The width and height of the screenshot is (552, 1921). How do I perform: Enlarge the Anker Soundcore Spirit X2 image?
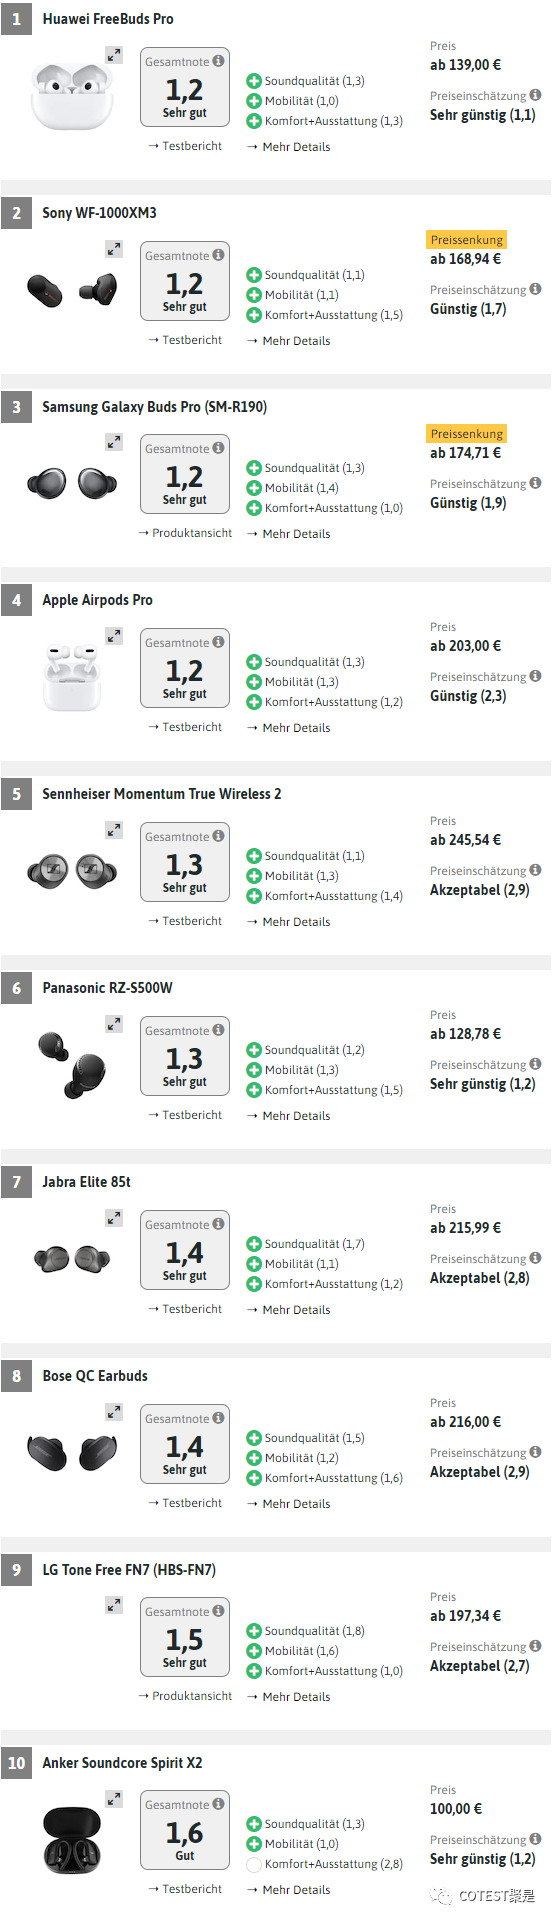click(x=114, y=1798)
